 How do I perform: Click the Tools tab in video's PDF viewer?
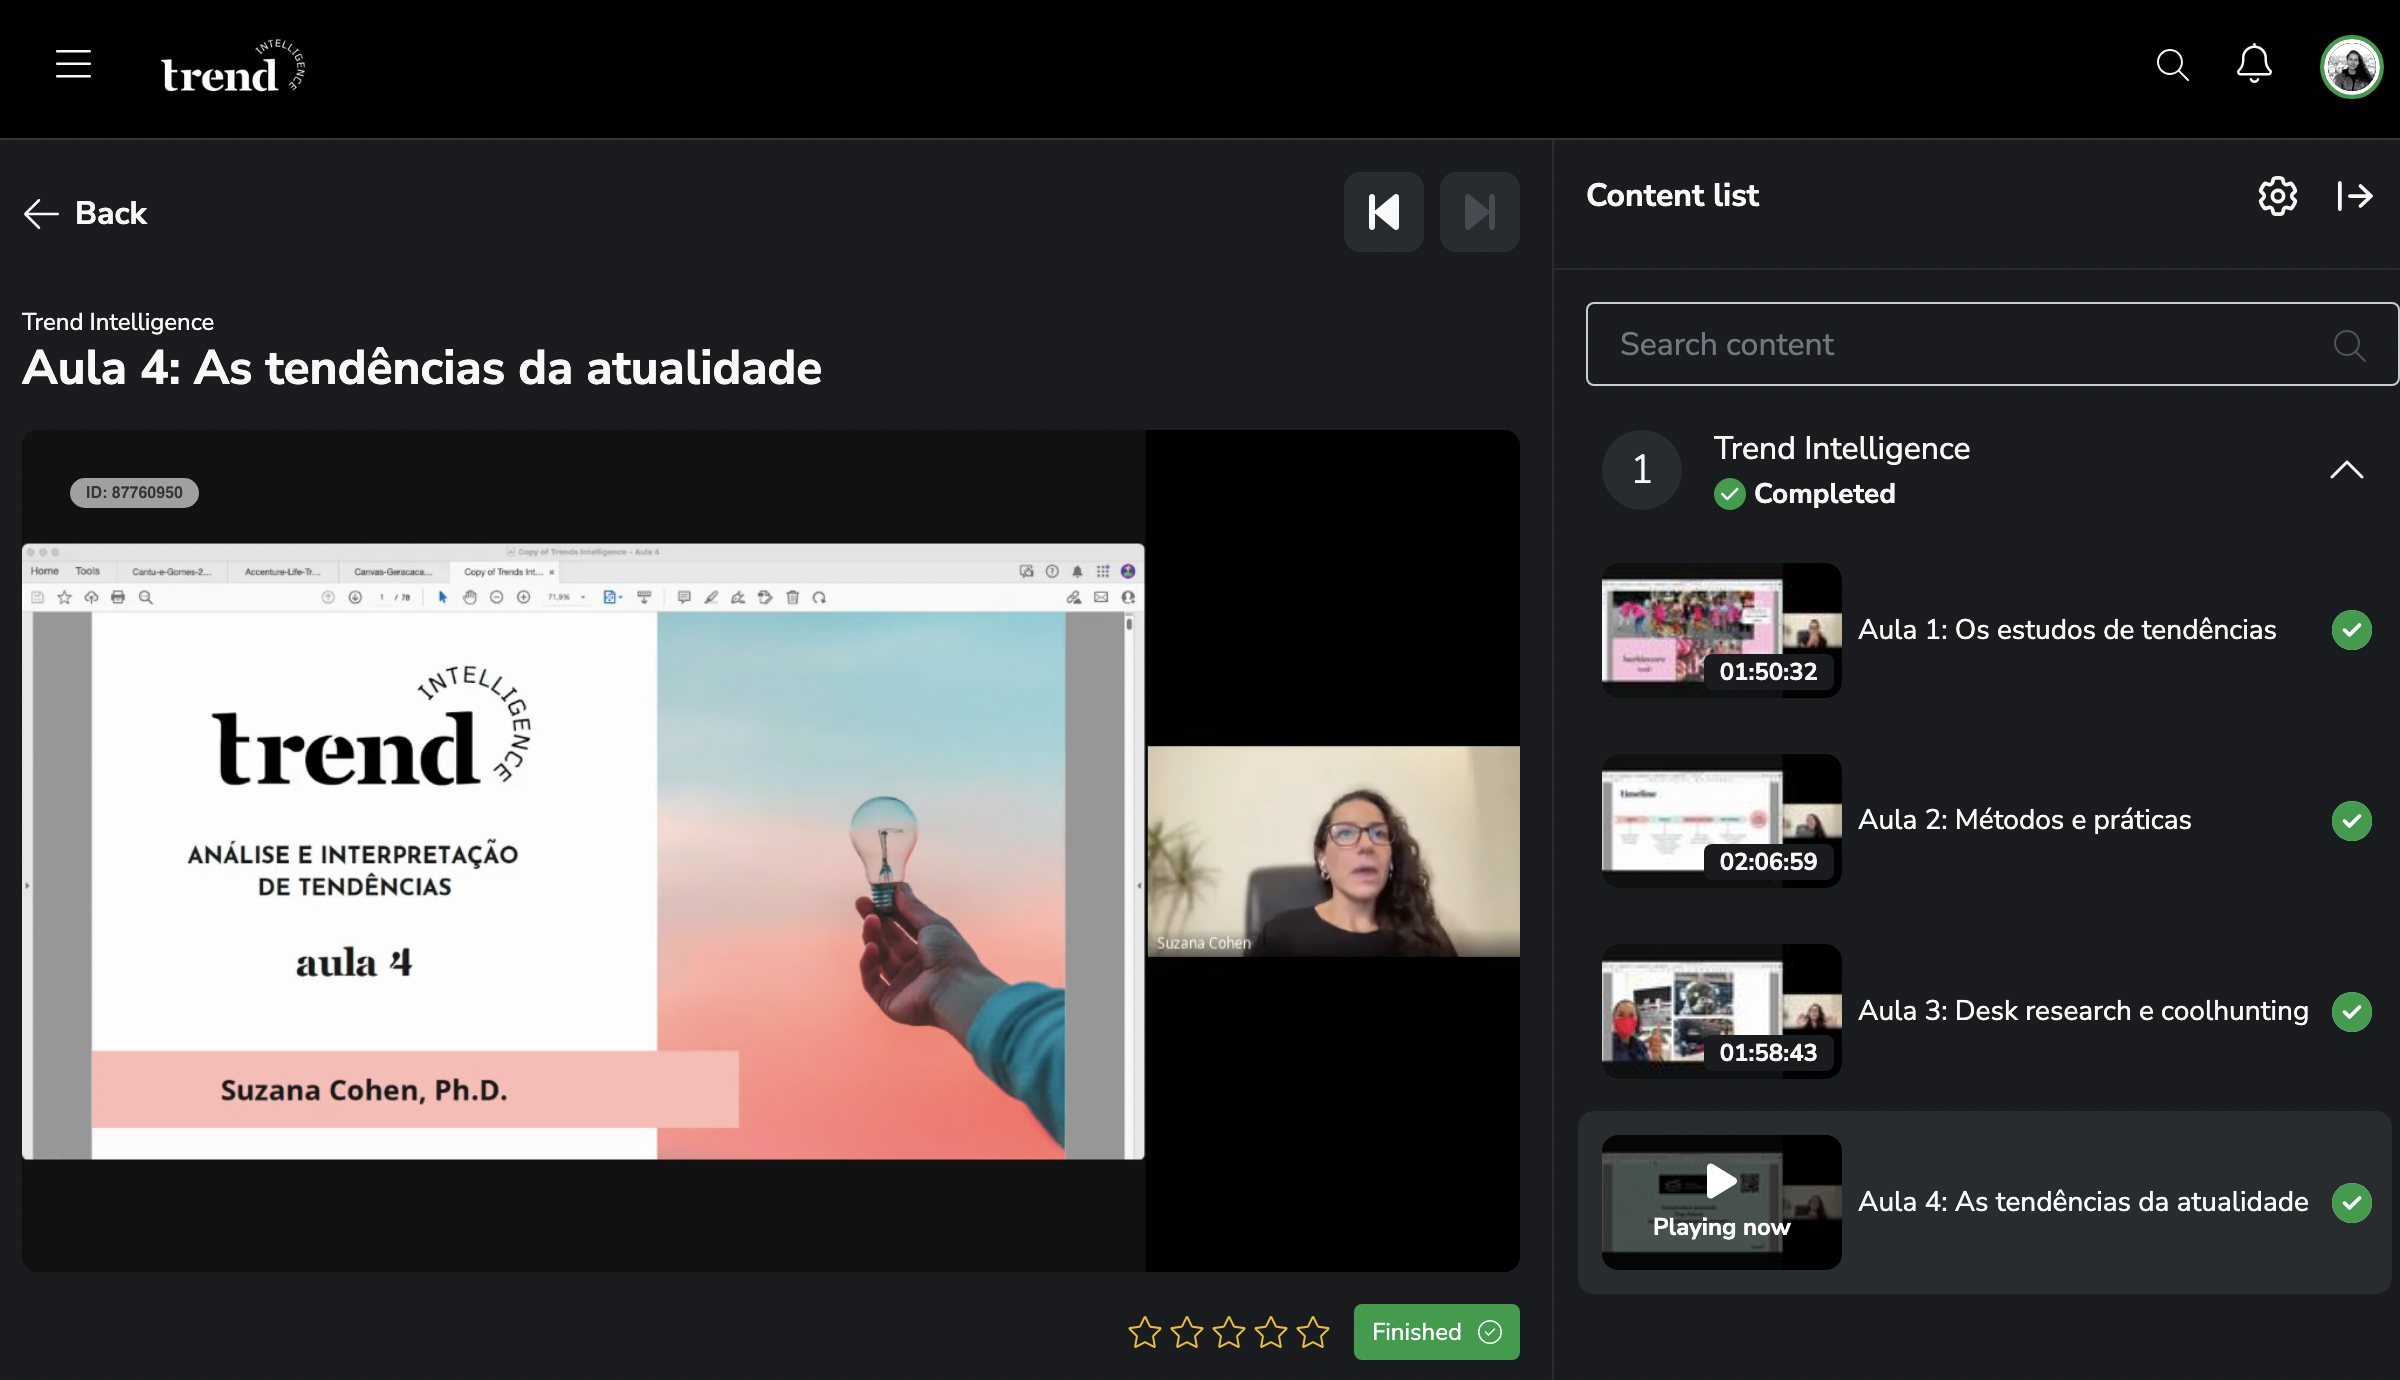pos(88,571)
